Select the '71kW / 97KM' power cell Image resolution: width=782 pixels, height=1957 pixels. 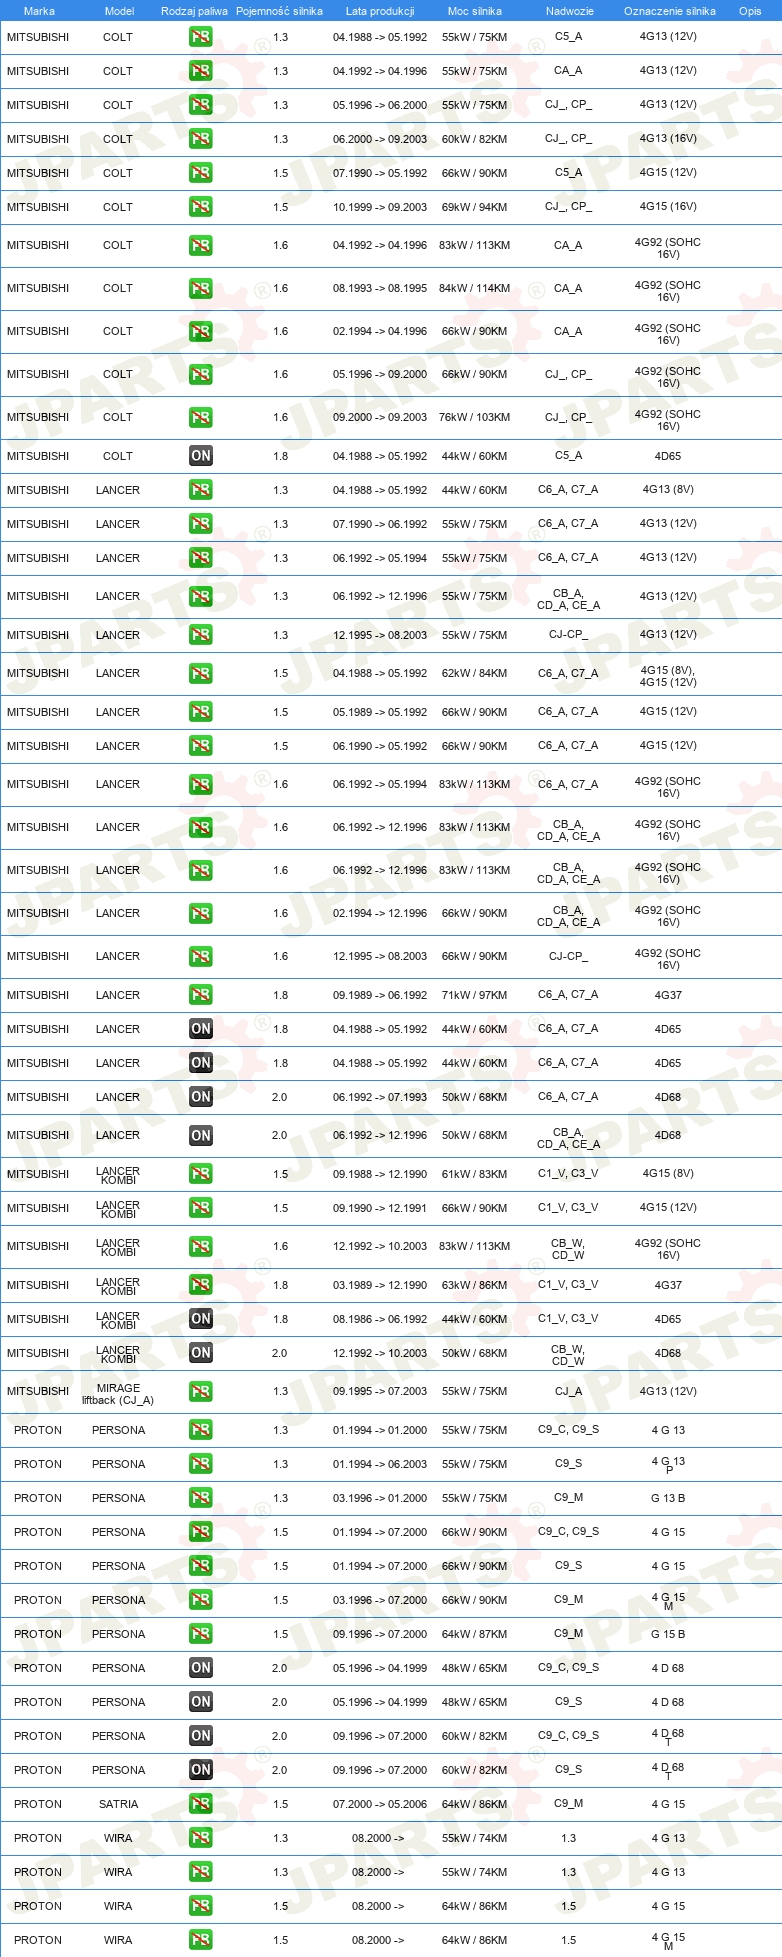[474, 995]
